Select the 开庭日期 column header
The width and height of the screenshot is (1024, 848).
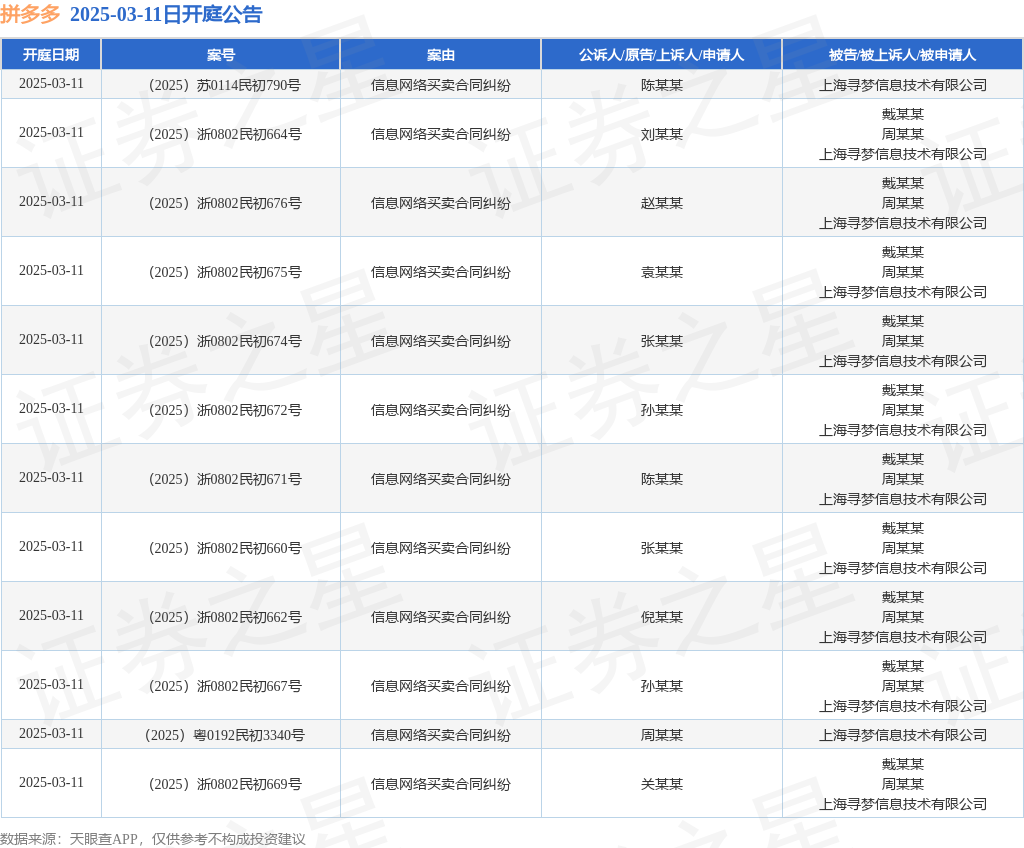tap(51, 55)
